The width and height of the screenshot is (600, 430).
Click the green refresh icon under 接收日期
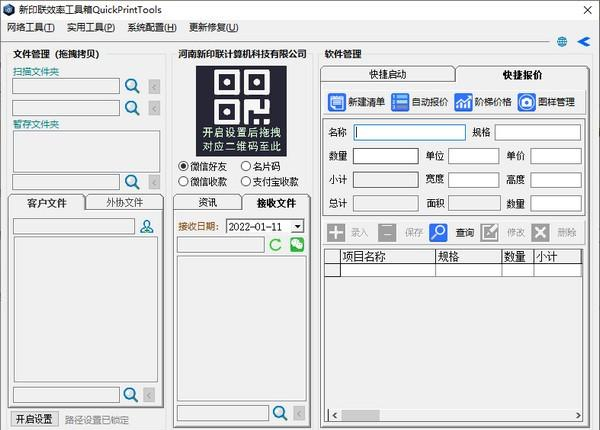[276, 245]
